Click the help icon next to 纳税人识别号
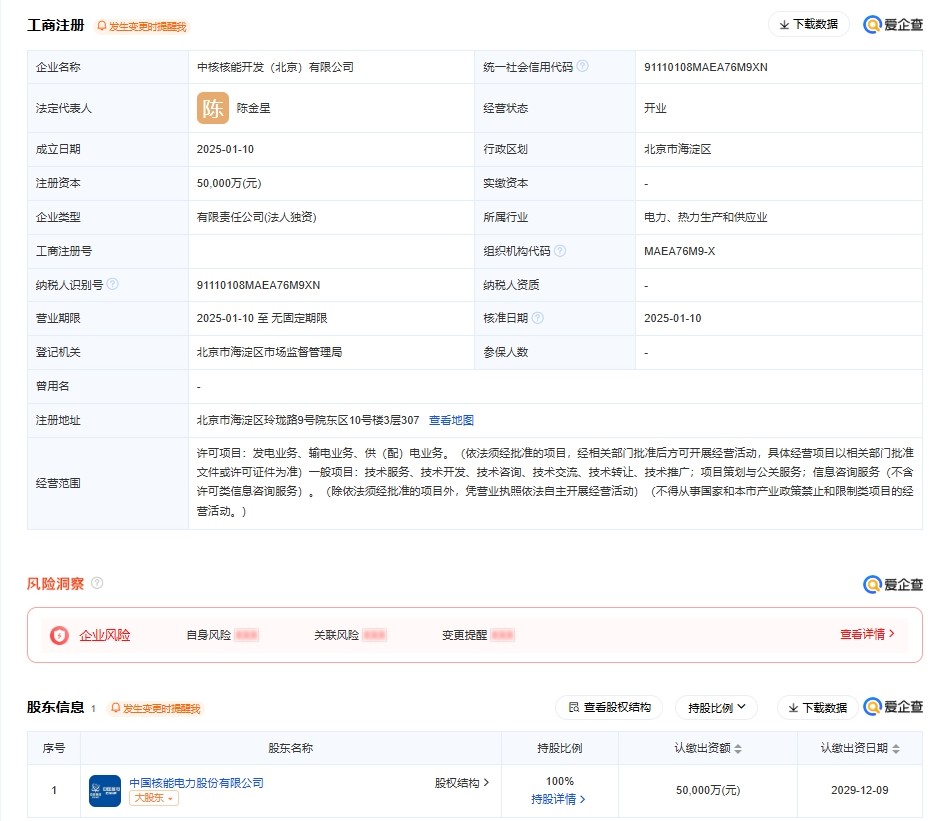Screen dimensions: 949x821 coord(113,284)
